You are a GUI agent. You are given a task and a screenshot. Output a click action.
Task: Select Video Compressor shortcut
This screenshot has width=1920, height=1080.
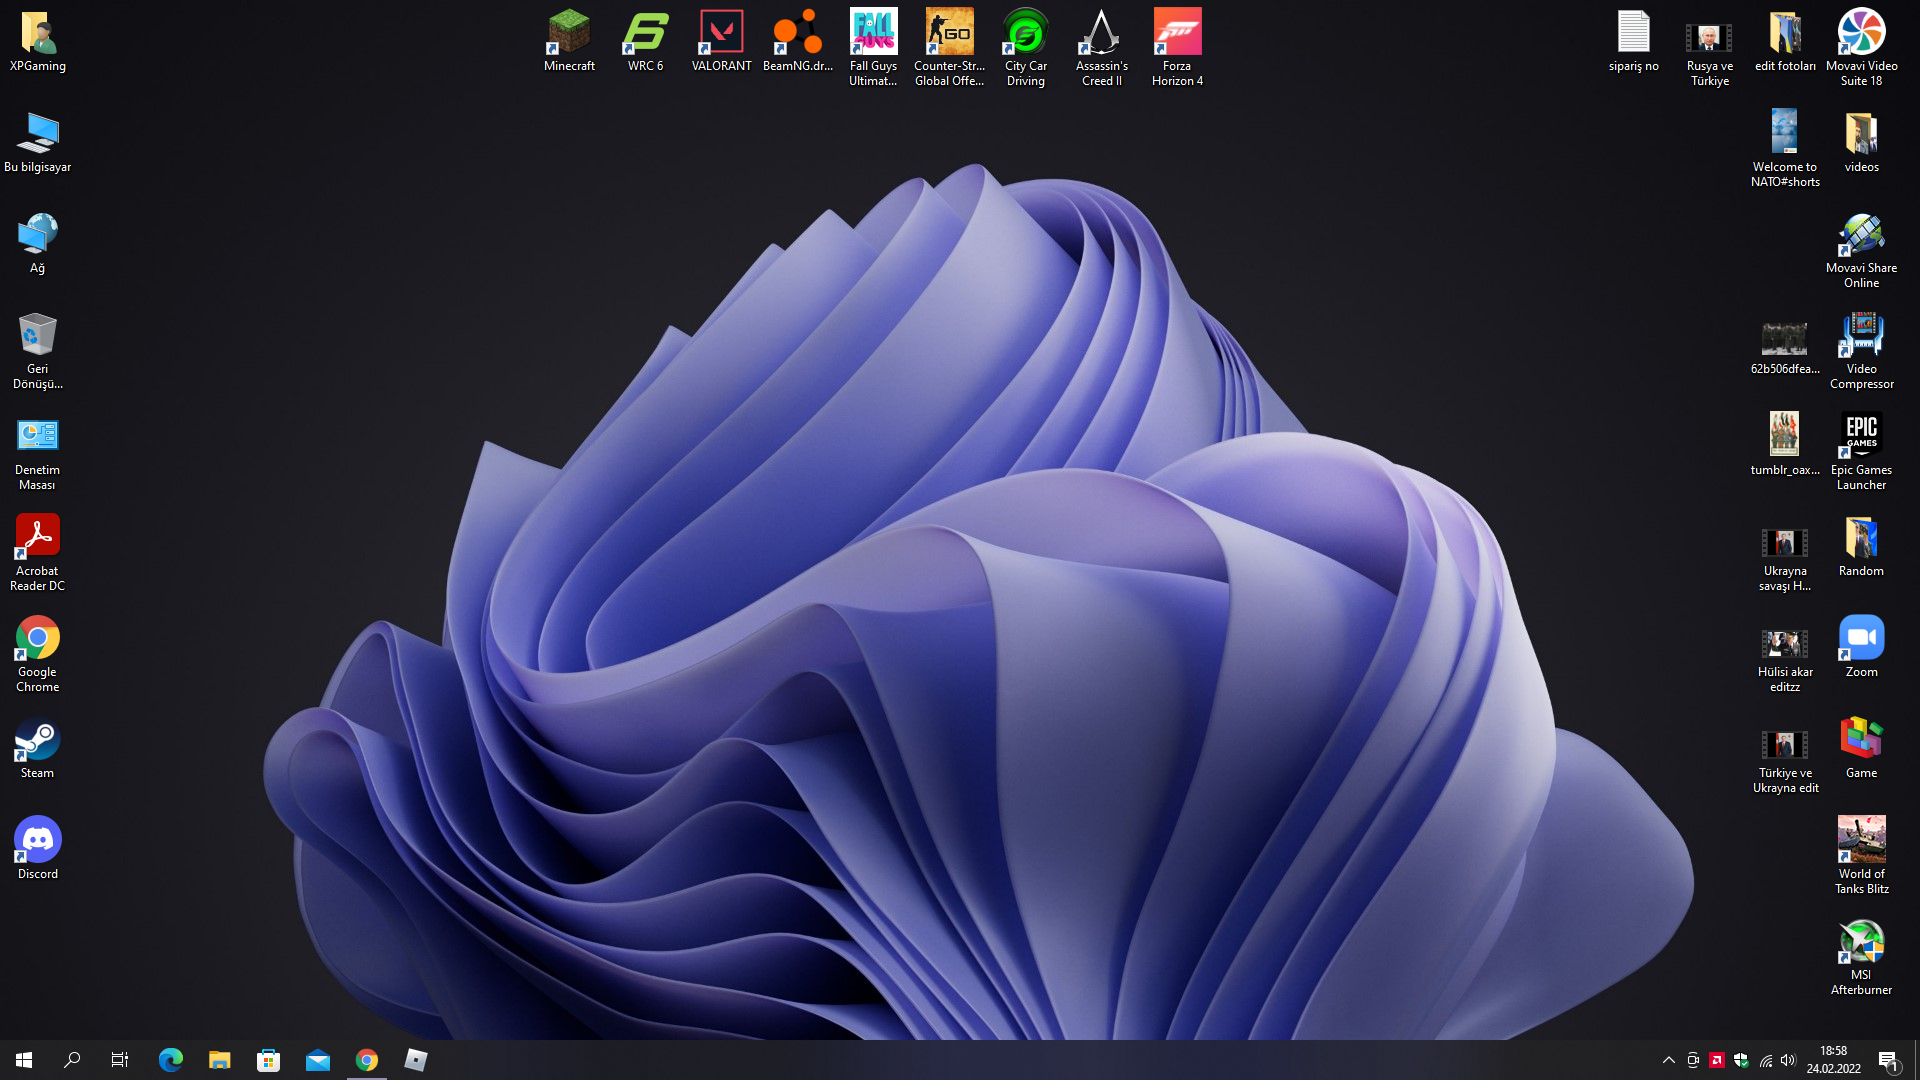[1862, 351]
